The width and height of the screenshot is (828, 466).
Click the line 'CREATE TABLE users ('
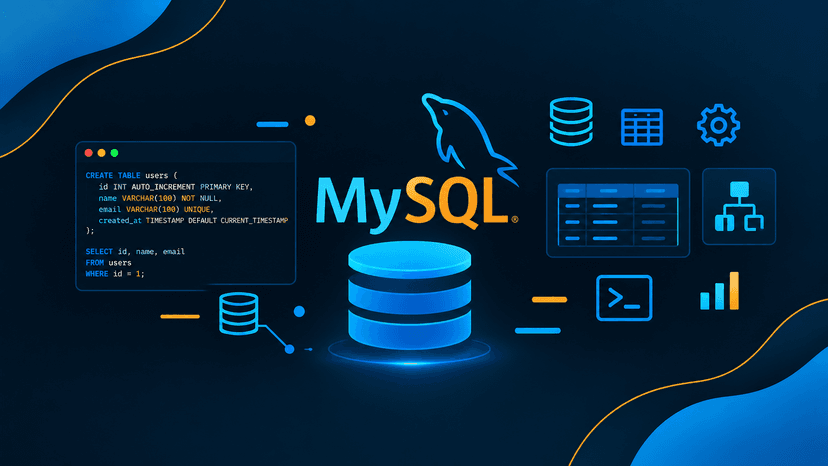click(131, 175)
